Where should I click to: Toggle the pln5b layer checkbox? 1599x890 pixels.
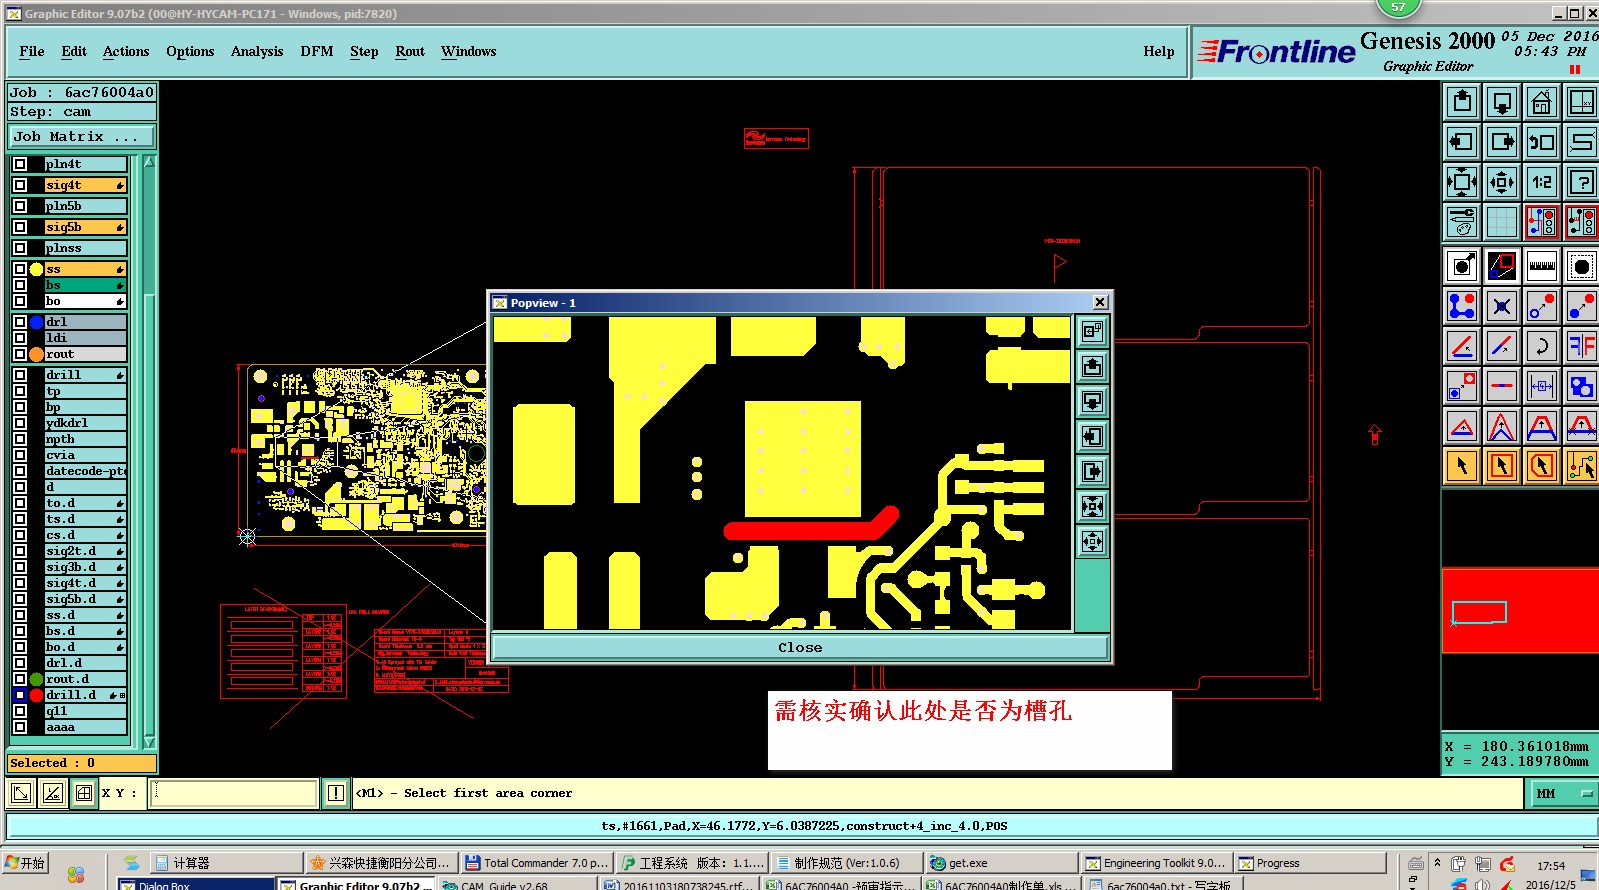20,206
